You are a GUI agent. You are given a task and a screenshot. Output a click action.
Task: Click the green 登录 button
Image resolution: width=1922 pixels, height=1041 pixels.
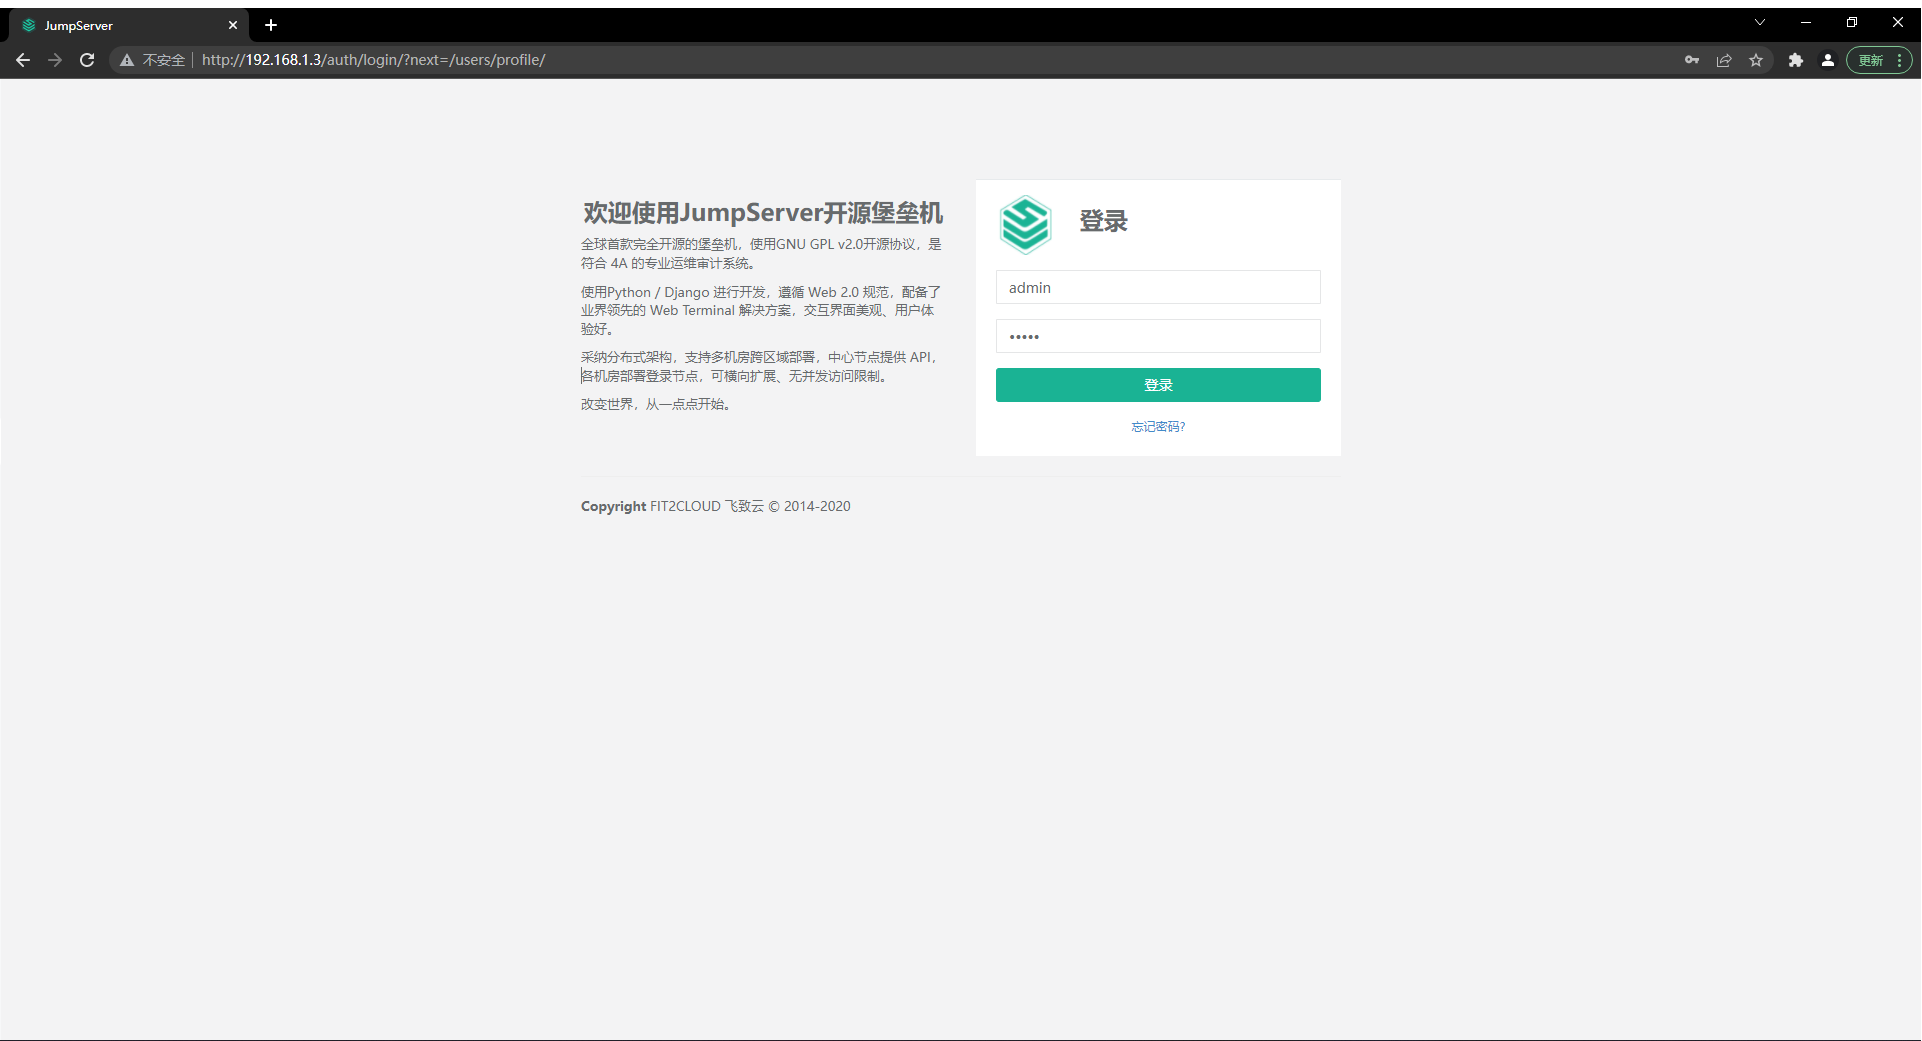click(1158, 385)
